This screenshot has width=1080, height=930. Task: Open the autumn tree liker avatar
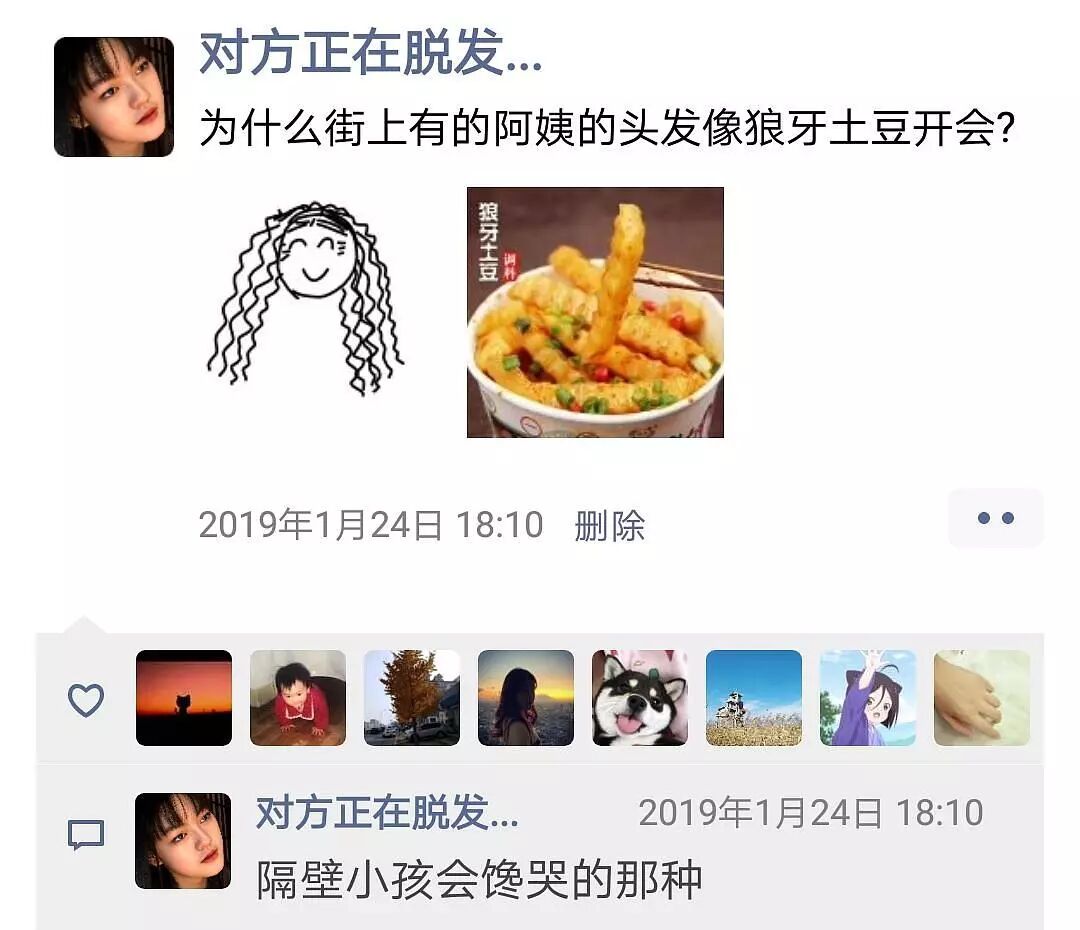(x=412, y=698)
